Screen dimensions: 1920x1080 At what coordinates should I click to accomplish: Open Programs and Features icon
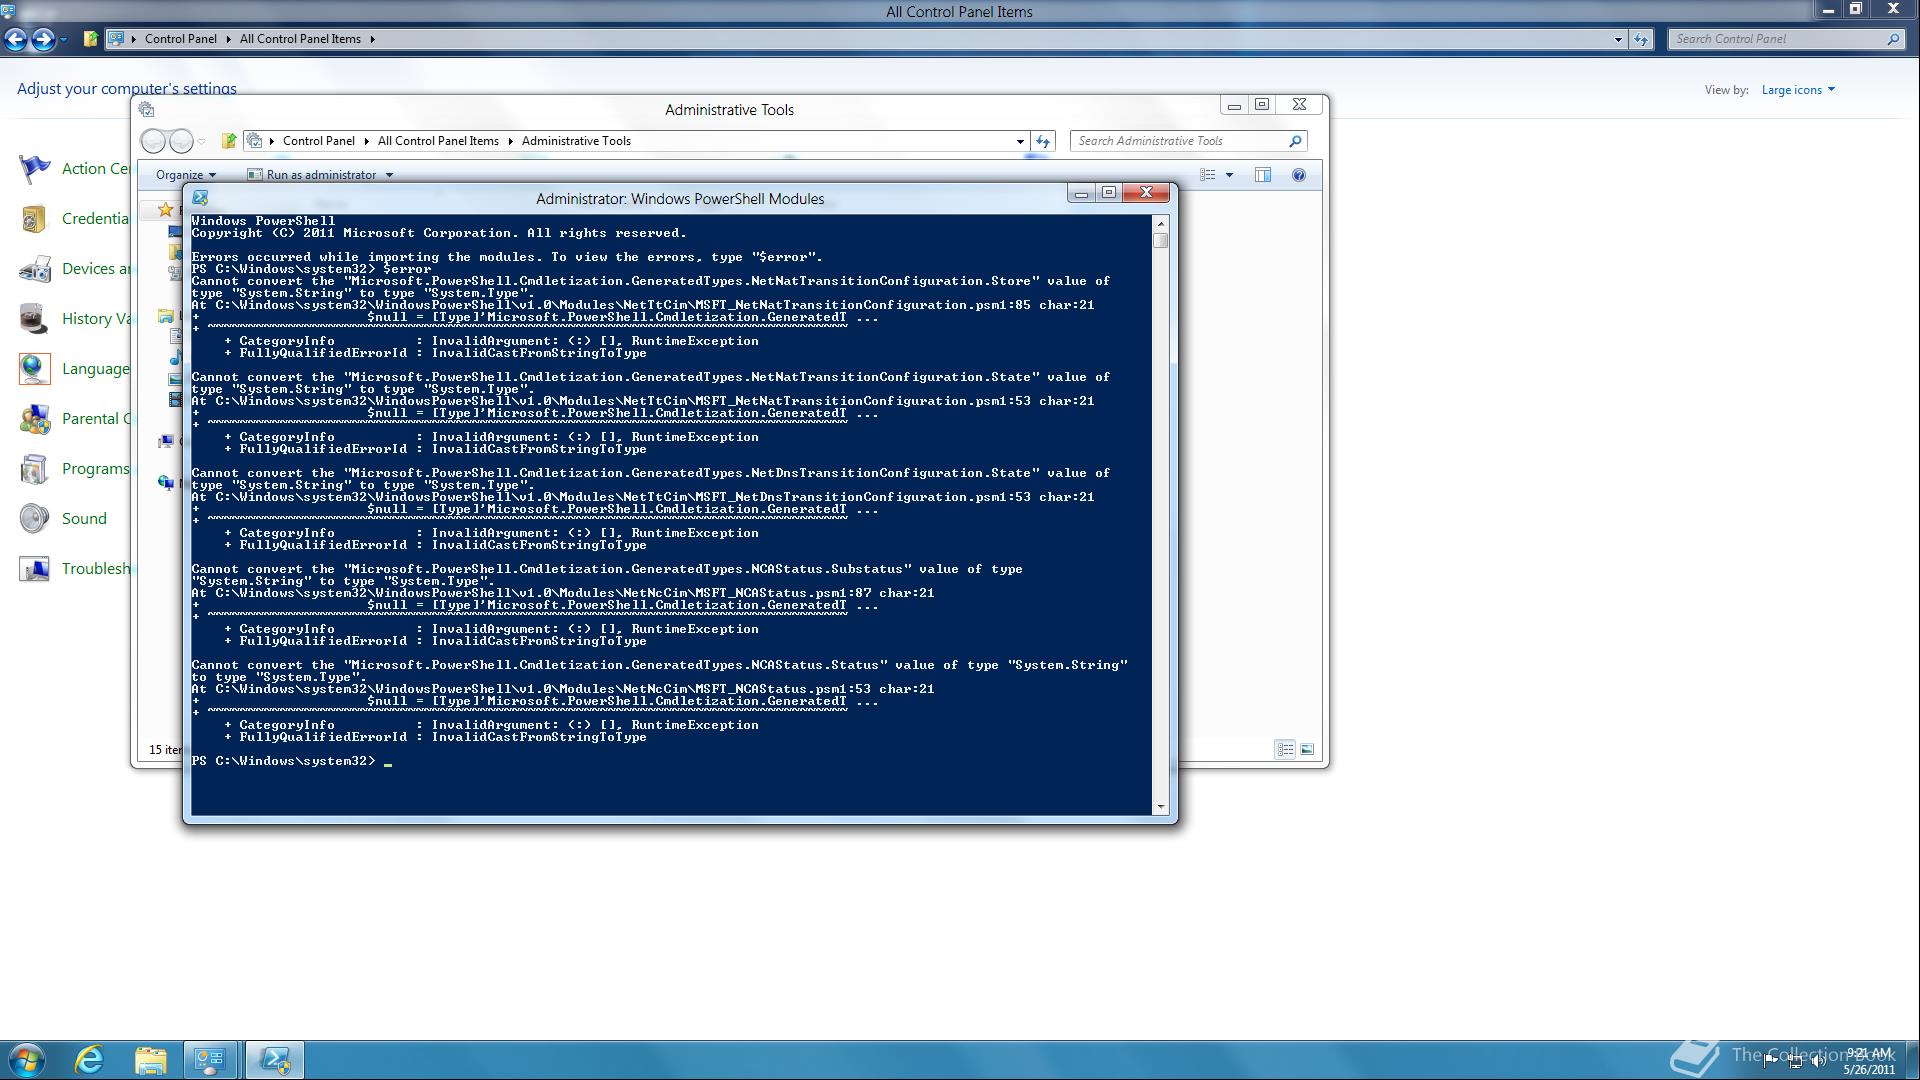pyautogui.click(x=34, y=469)
